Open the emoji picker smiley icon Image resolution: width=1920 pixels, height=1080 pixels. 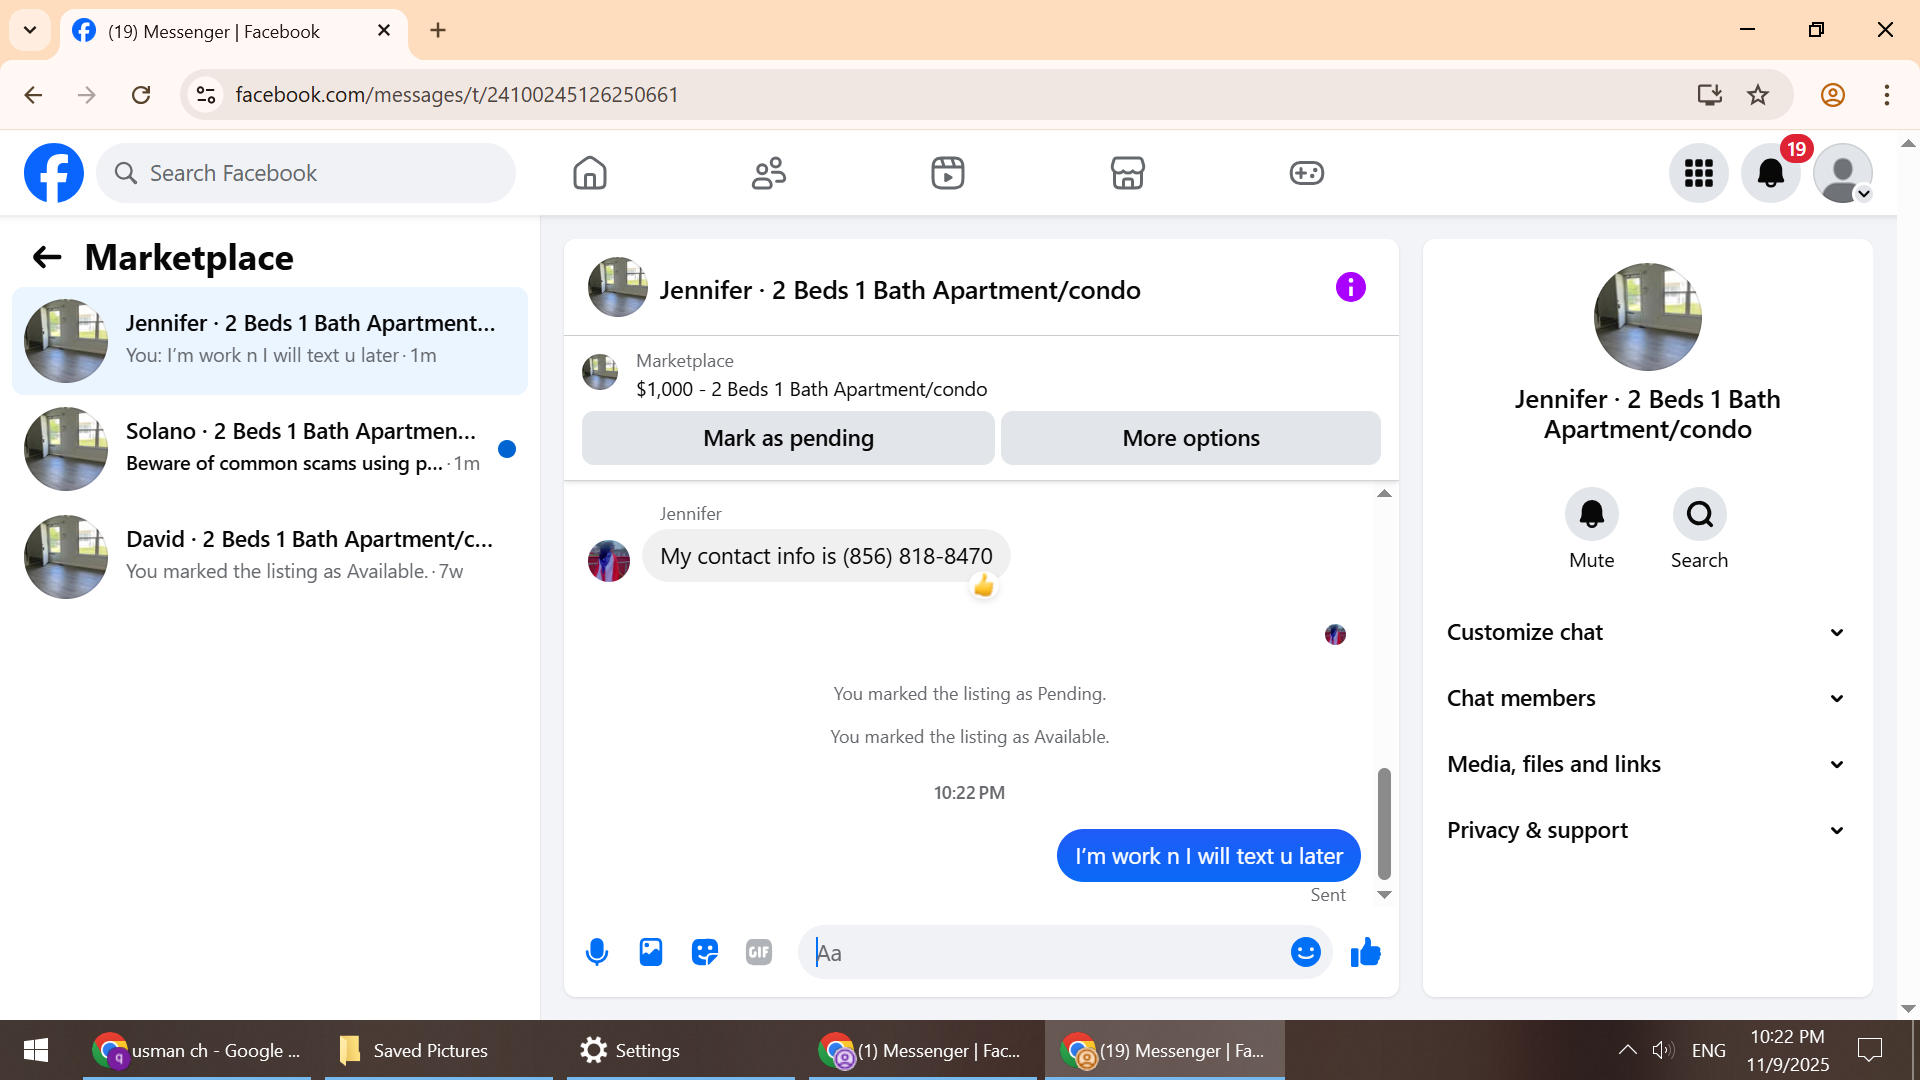click(x=1306, y=952)
